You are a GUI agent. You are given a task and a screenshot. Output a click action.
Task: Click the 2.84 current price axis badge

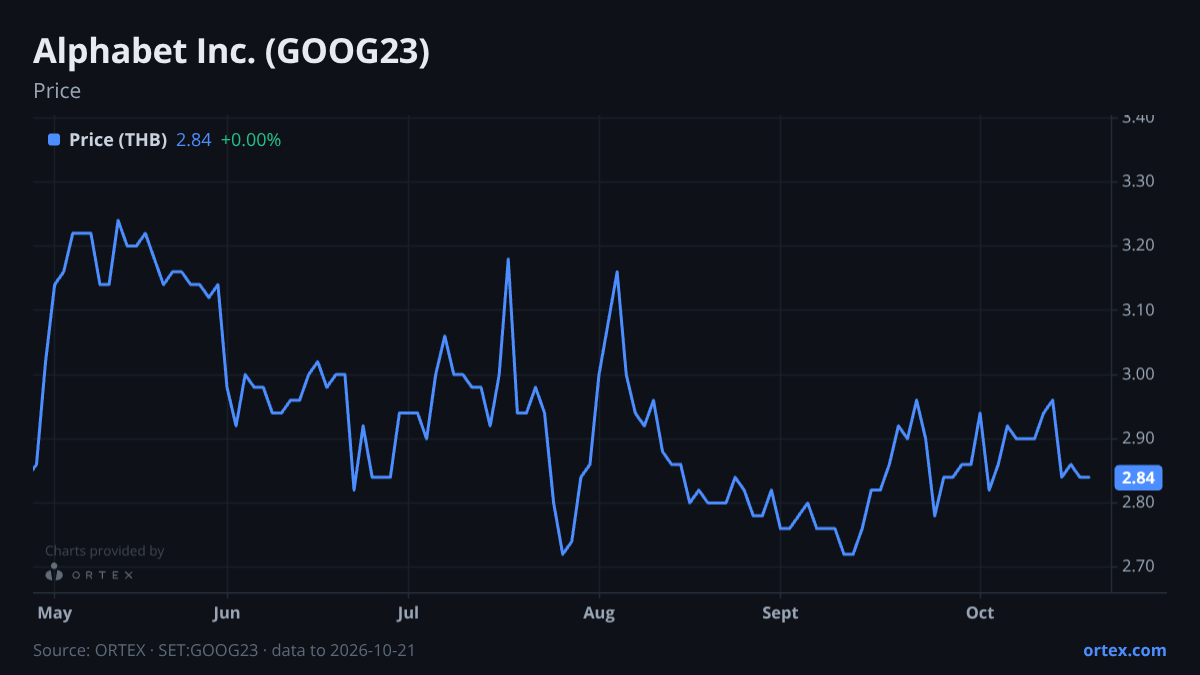(1136, 478)
